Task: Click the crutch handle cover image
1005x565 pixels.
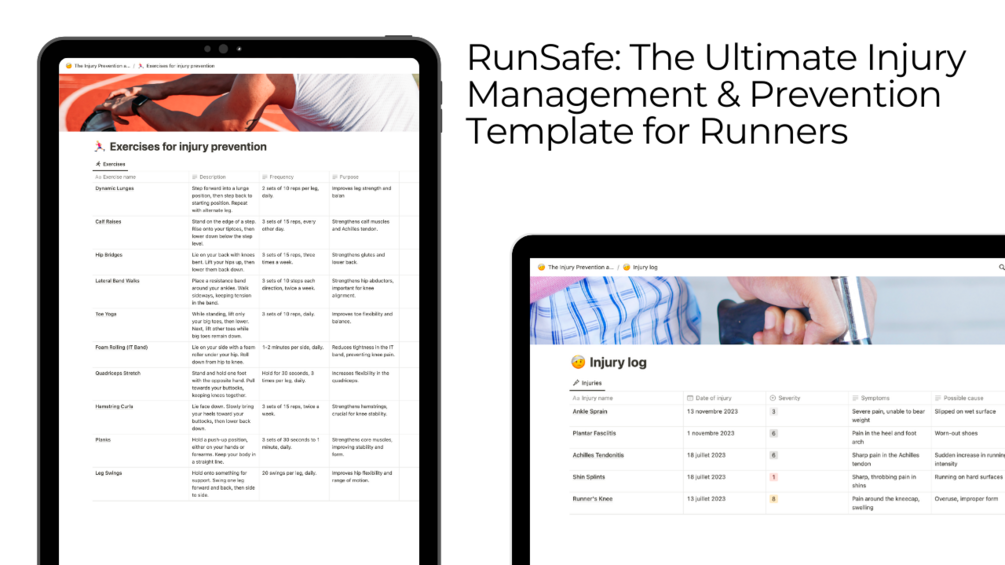Action: pos(767,310)
